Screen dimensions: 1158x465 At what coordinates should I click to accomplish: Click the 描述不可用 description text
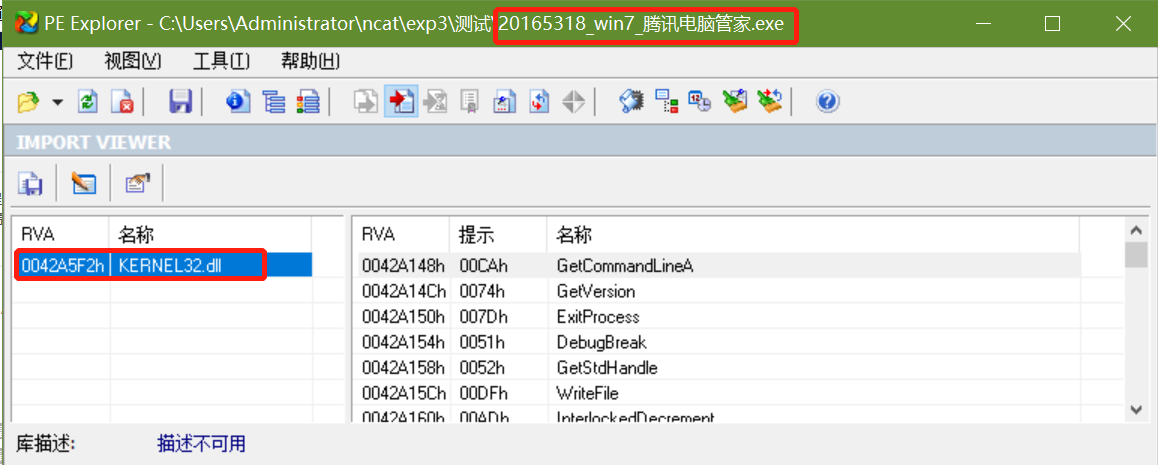[x=202, y=444]
